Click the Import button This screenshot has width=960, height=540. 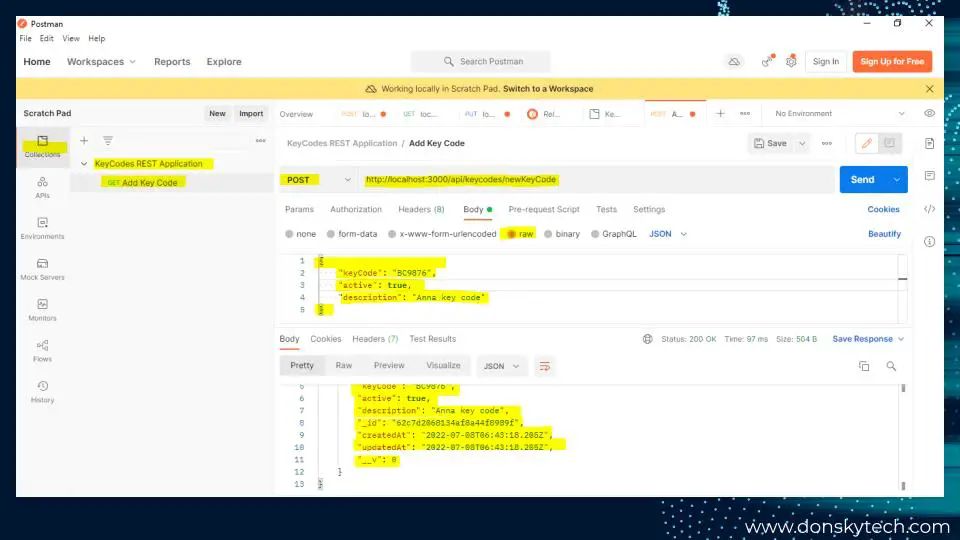[251, 113]
